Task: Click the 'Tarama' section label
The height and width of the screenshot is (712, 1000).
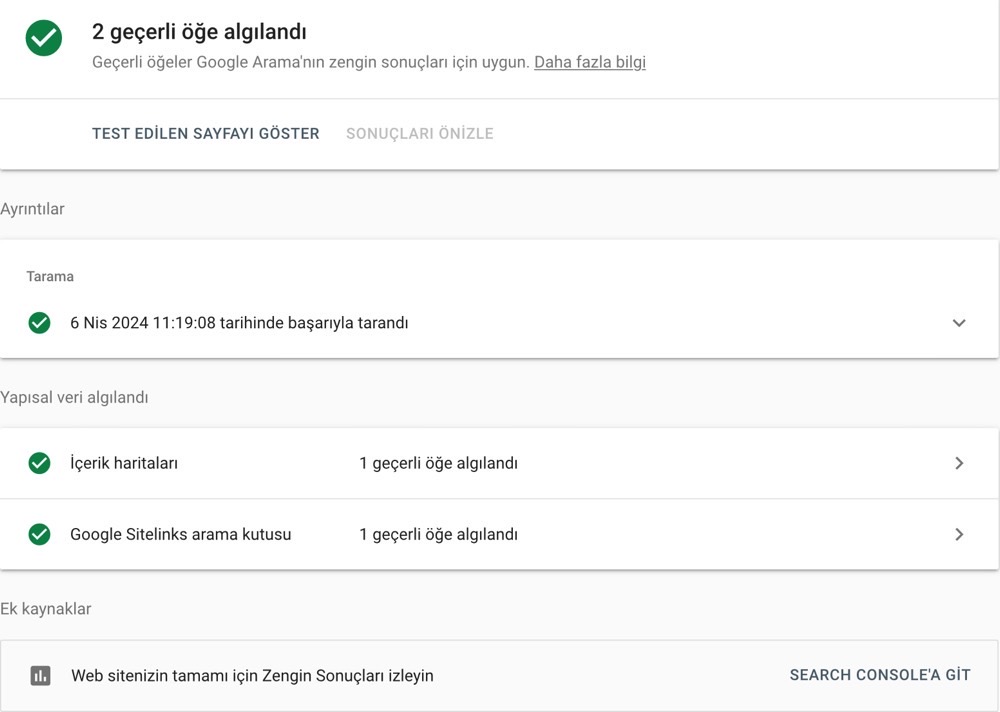Action: pyautogui.click(x=50, y=276)
